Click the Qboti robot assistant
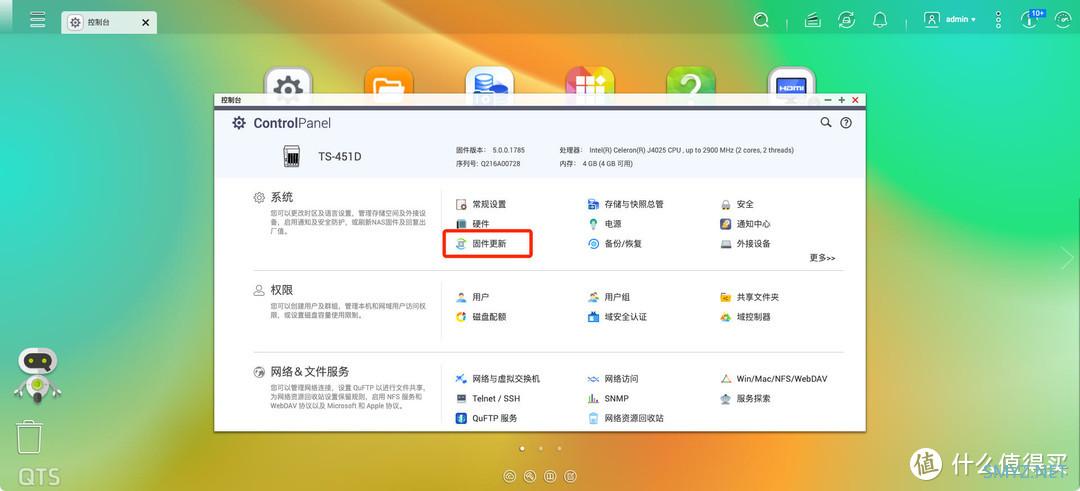This screenshot has width=1080, height=491. click(x=37, y=375)
